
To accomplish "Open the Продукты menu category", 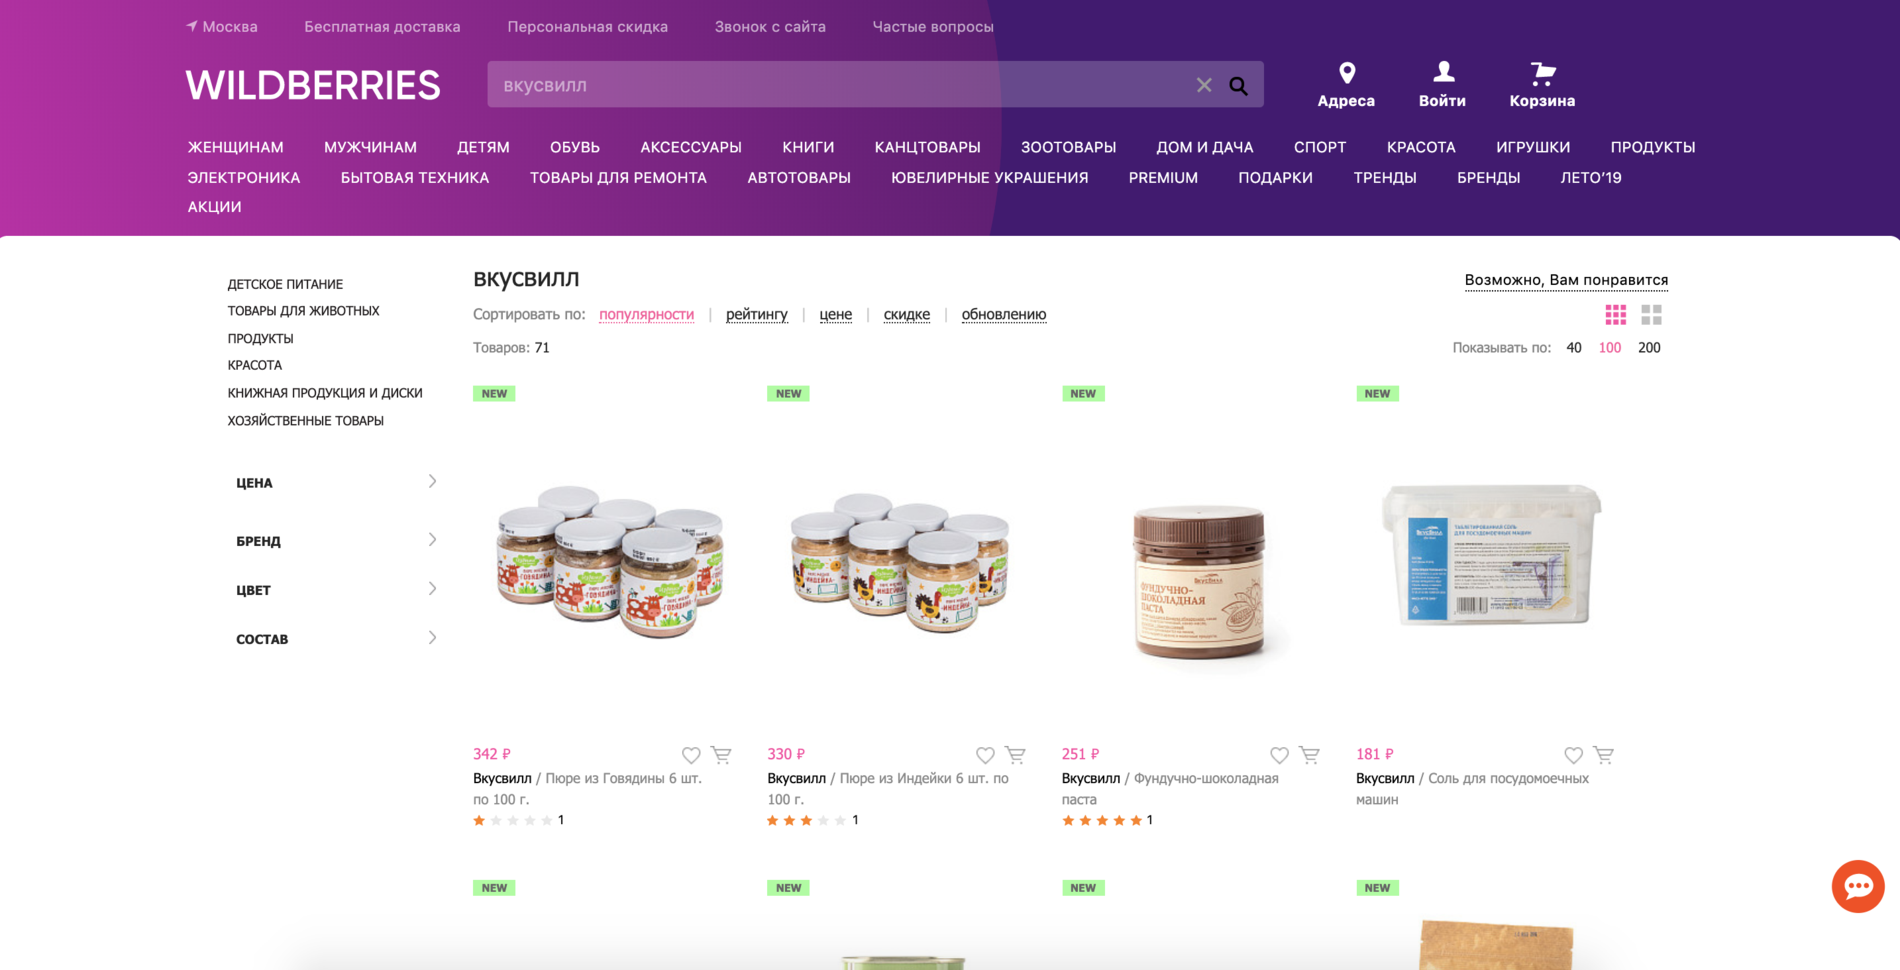I will pyautogui.click(x=1653, y=147).
